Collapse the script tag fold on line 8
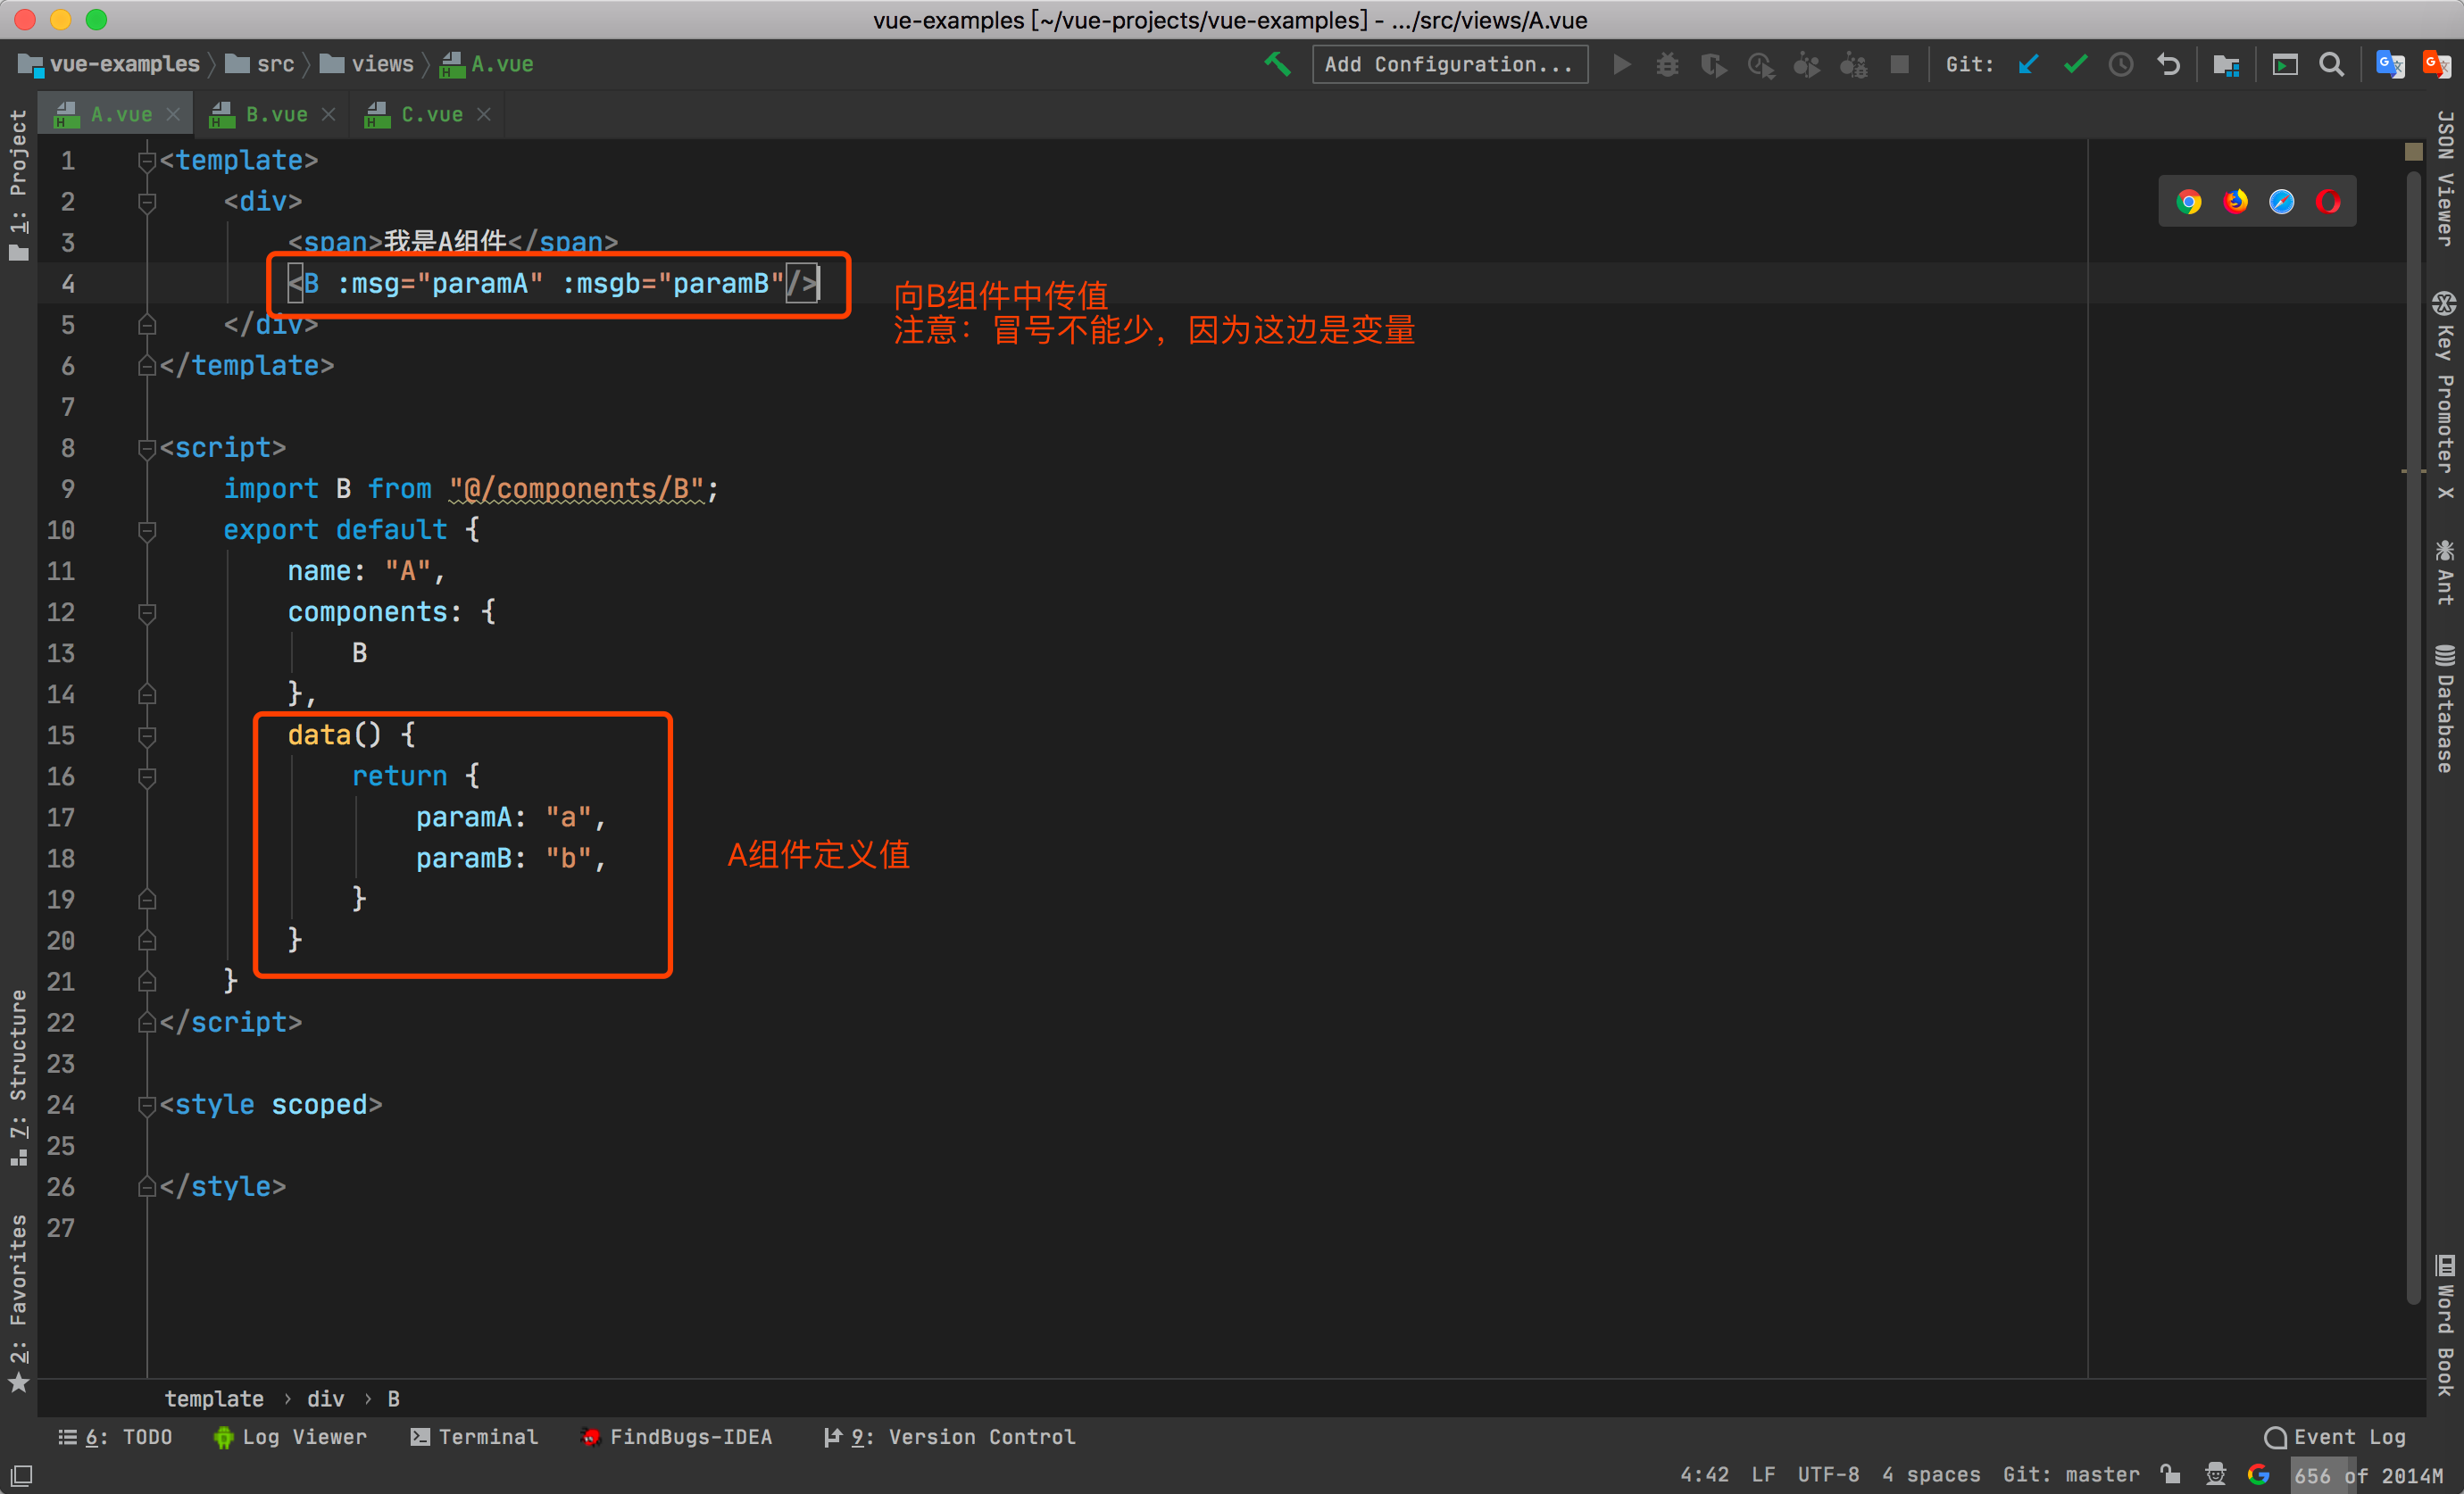The width and height of the screenshot is (2464, 1494). (x=147, y=448)
